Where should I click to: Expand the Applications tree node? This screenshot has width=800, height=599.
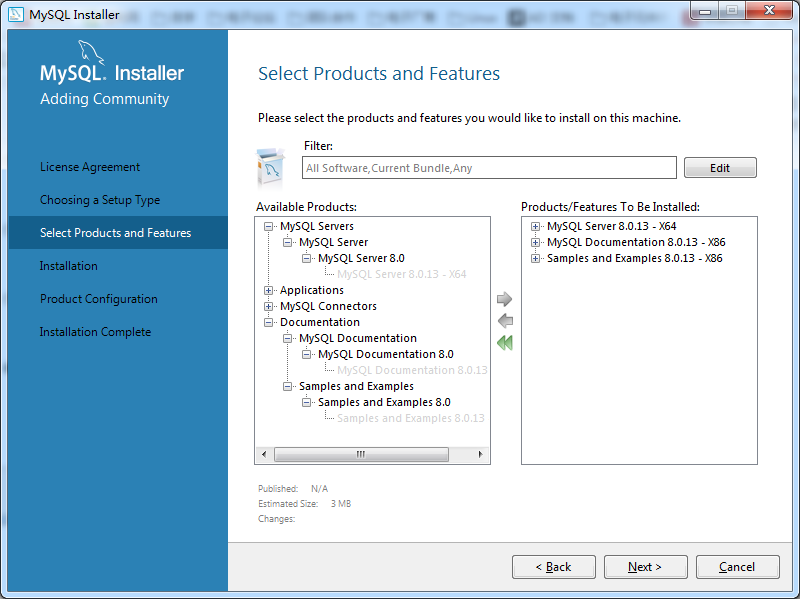pyautogui.click(x=268, y=290)
